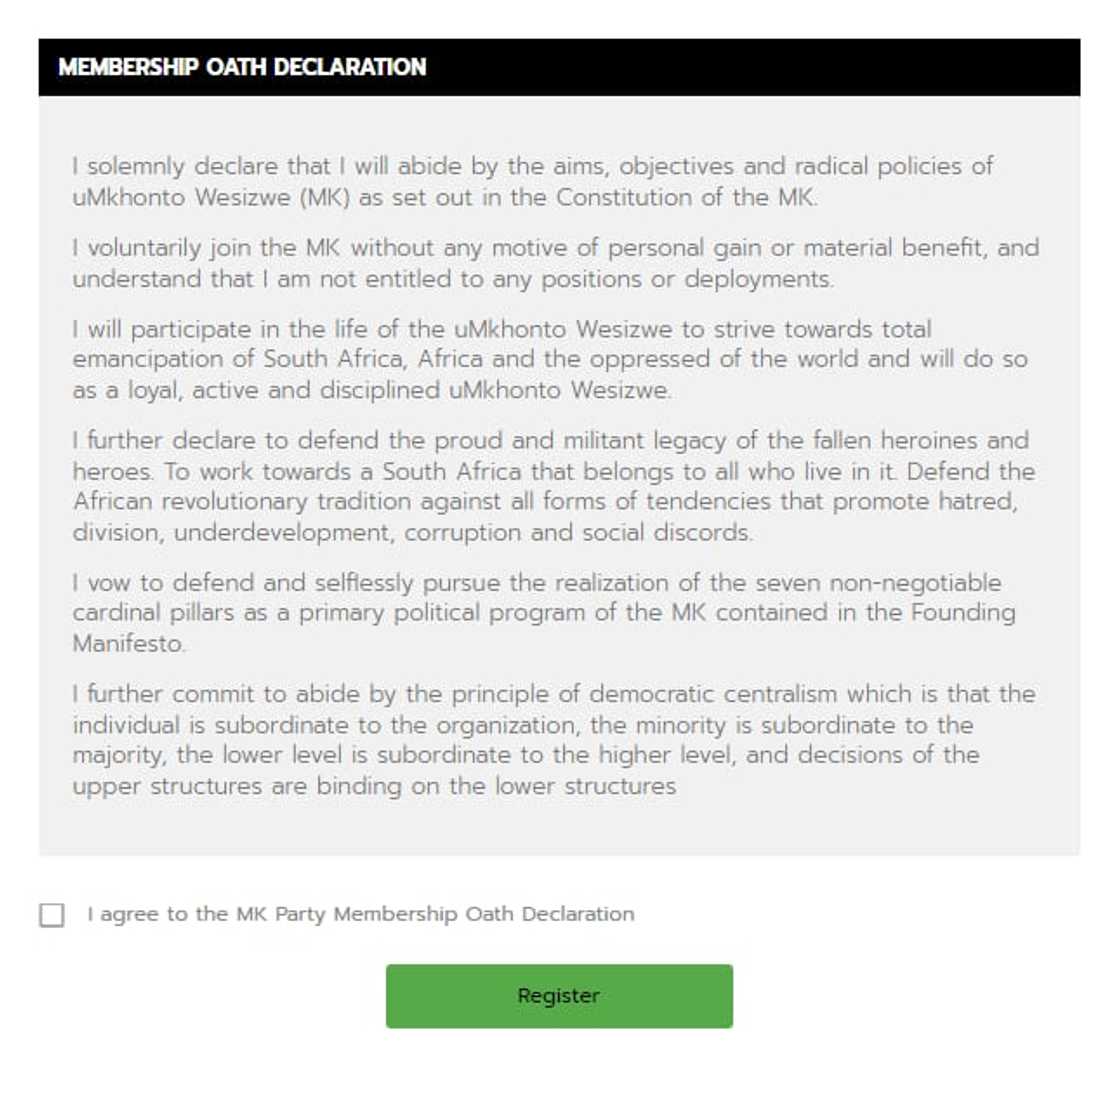1120x1096 pixels.
Task: Submit registration via the Register button
Action: click(559, 995)
